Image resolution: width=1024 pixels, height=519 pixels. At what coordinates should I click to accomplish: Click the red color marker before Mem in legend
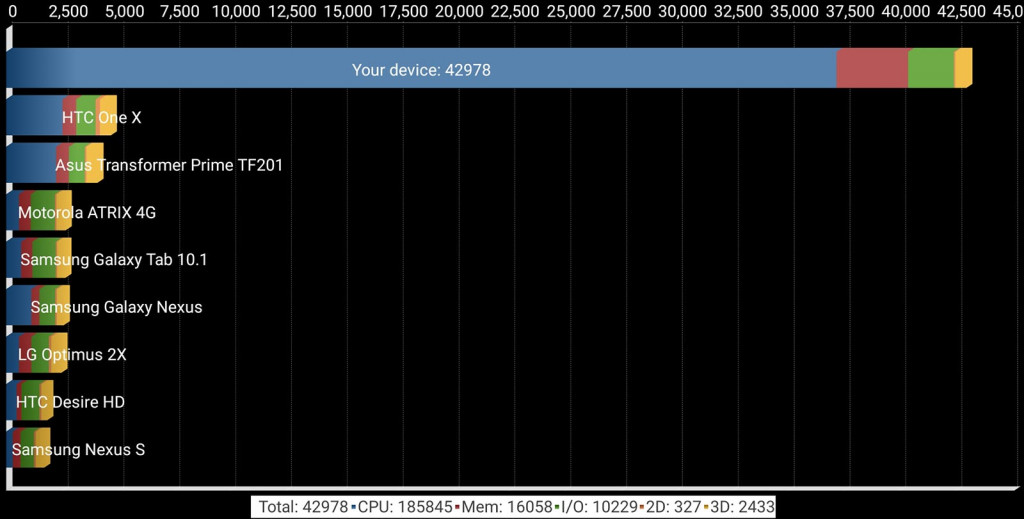[457, 507]
